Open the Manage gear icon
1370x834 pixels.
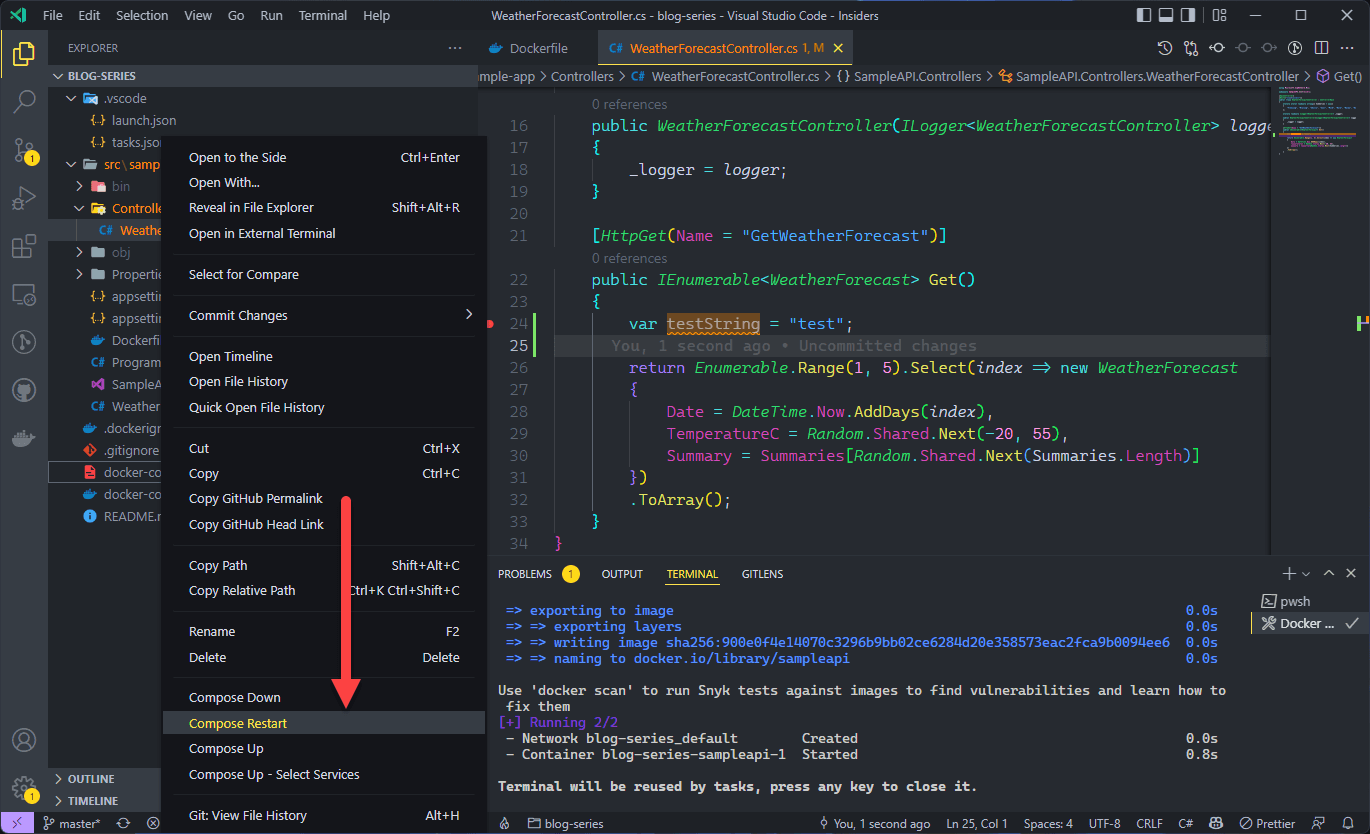pos(24,788)
